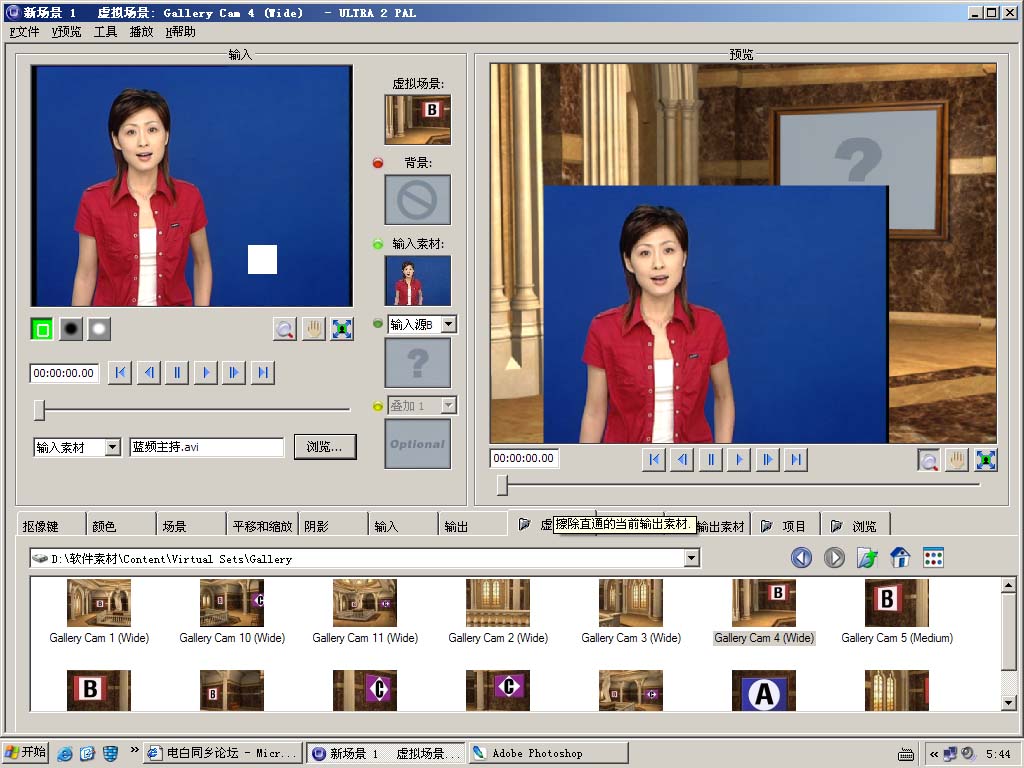Switch to the 抠像键 tab
The height and width of the screenshot is (768, 1024).
point(41,526)
